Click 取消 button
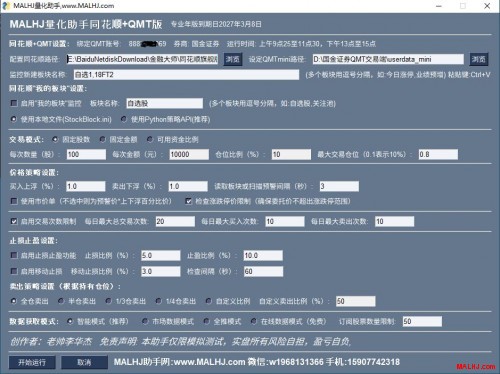 click(x=84, y=362)
